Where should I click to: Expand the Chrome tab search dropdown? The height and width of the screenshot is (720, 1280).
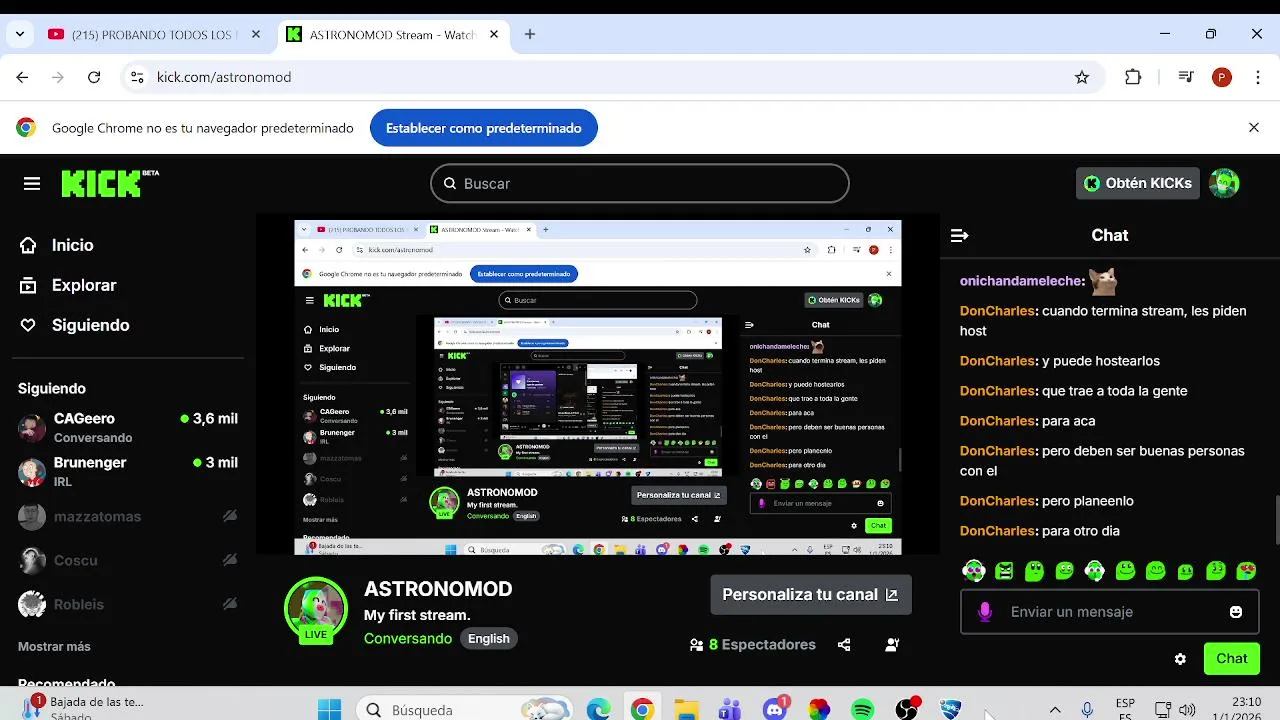[x=19, y=34]
